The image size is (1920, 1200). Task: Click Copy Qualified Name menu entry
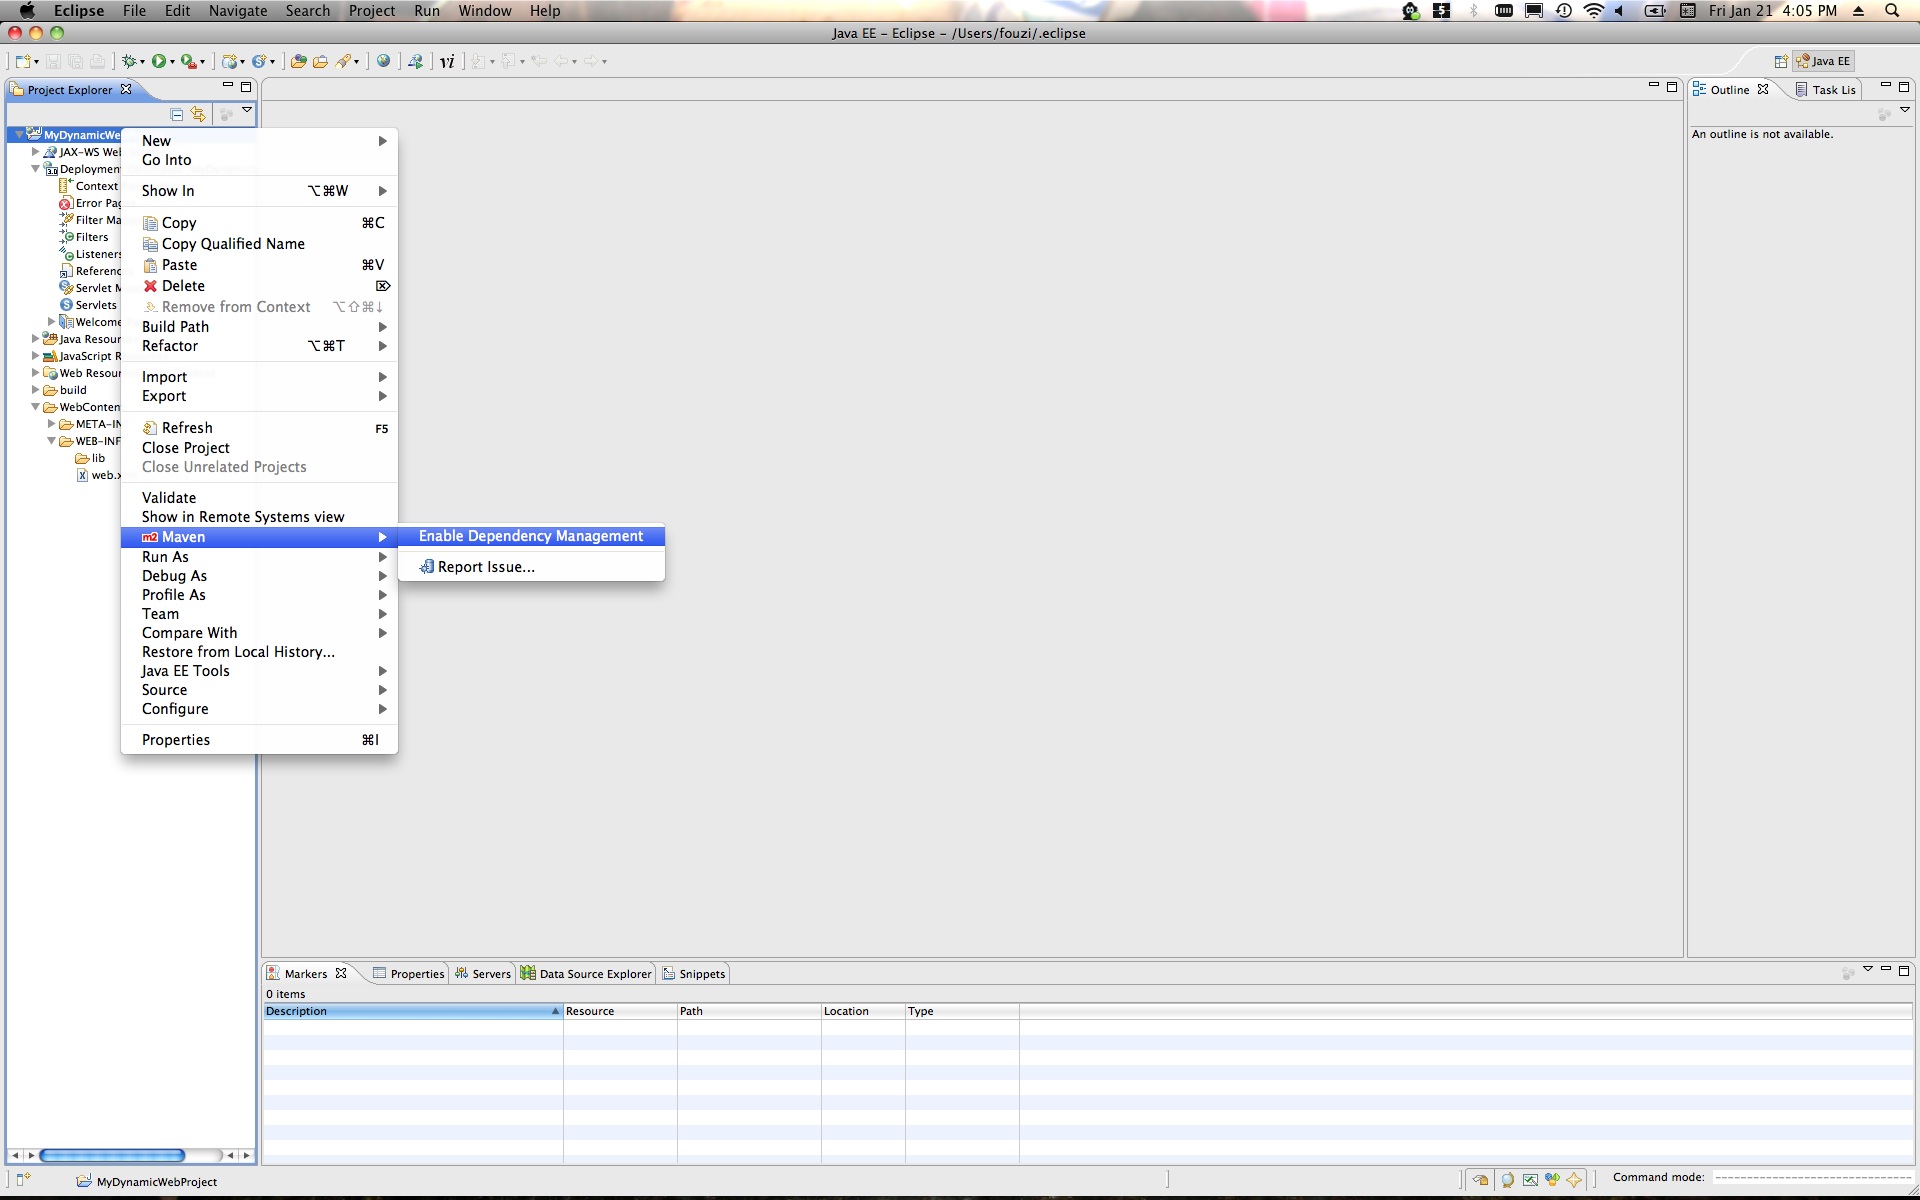[x=259, y=244]
